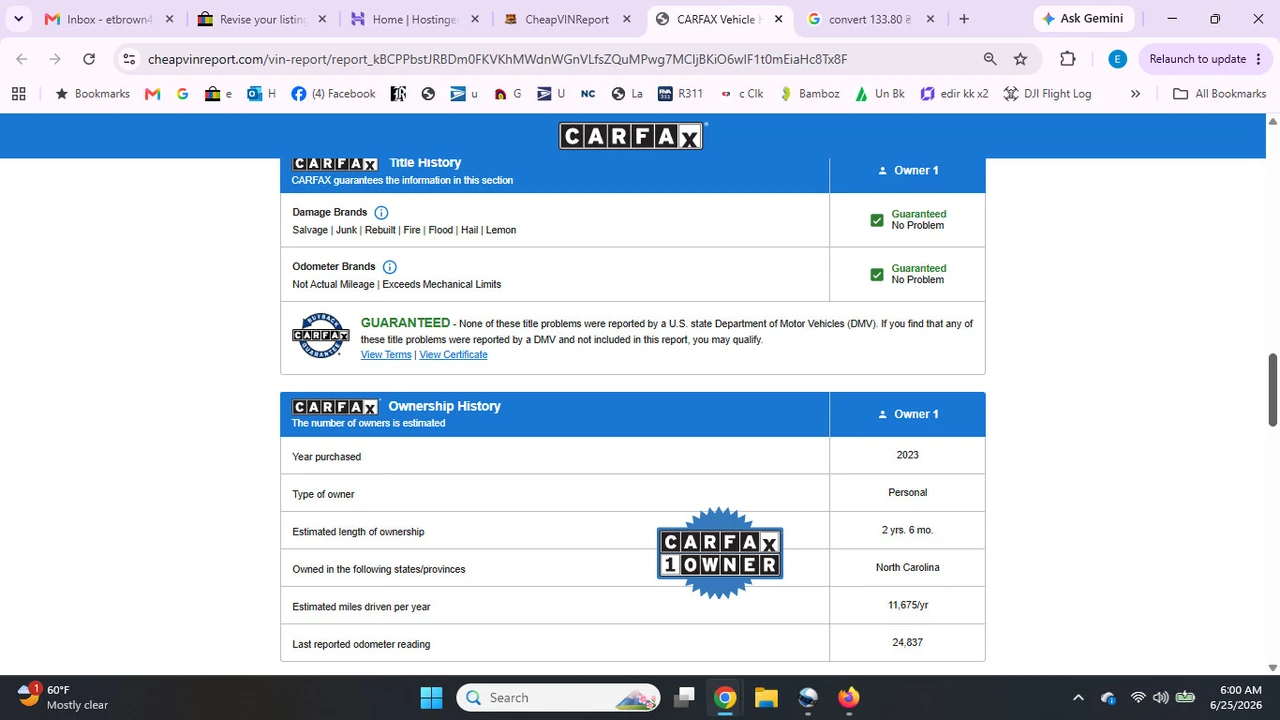Click the info icon beside Damage Brands
The height and width of the screenshot is (720, 1280).
click(x=381, y=213)
